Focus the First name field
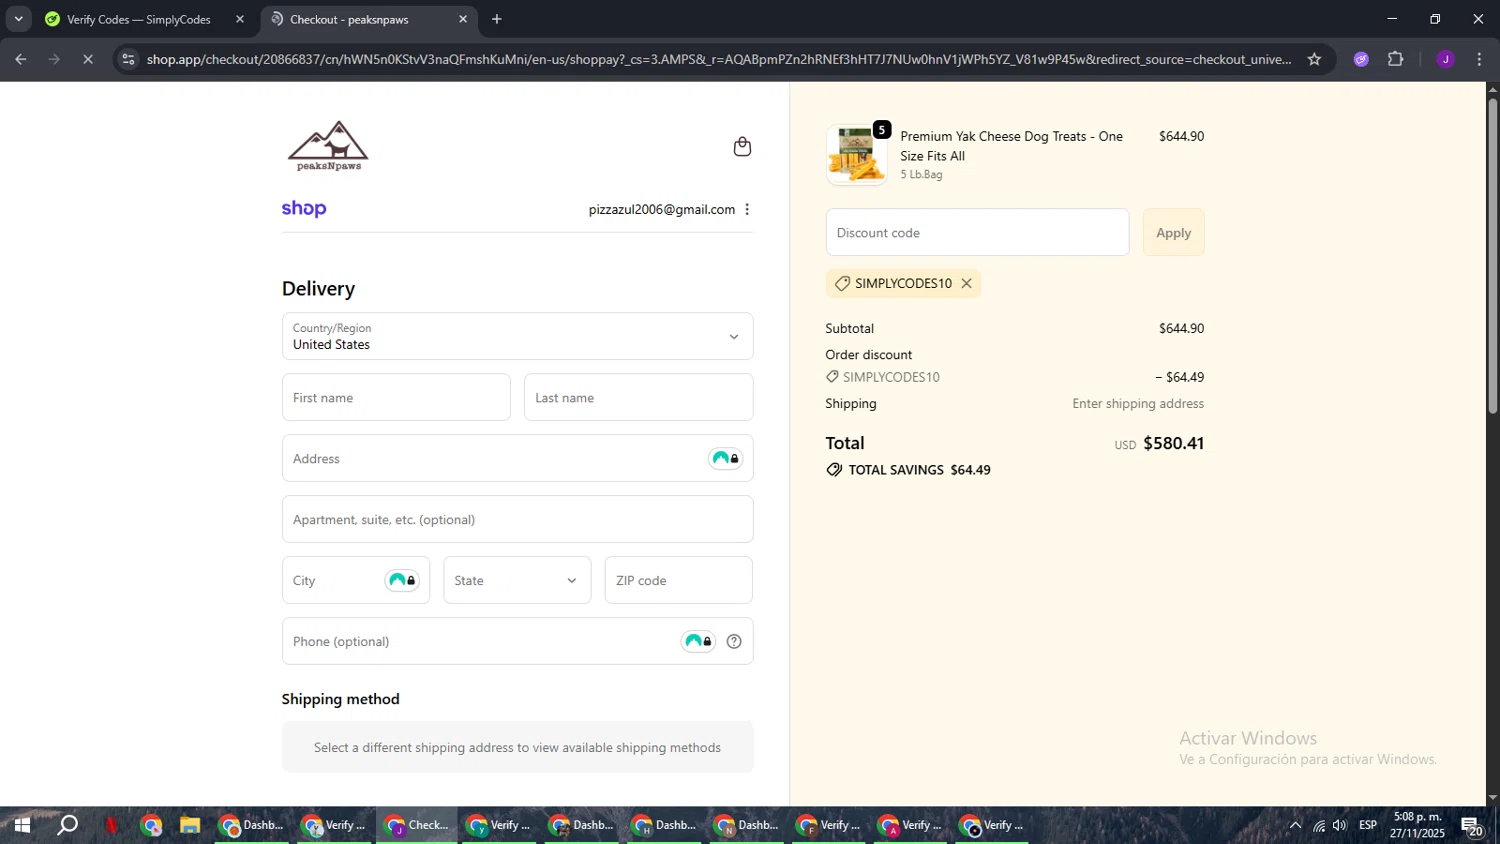 pos(396,397)
